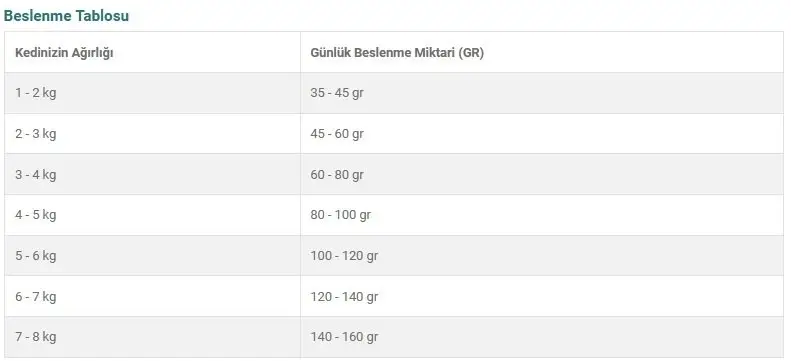This screenshot has height=364, width=791.
Task: Click empty area in the 7 - 8 kg row
Action: [580, 337]
